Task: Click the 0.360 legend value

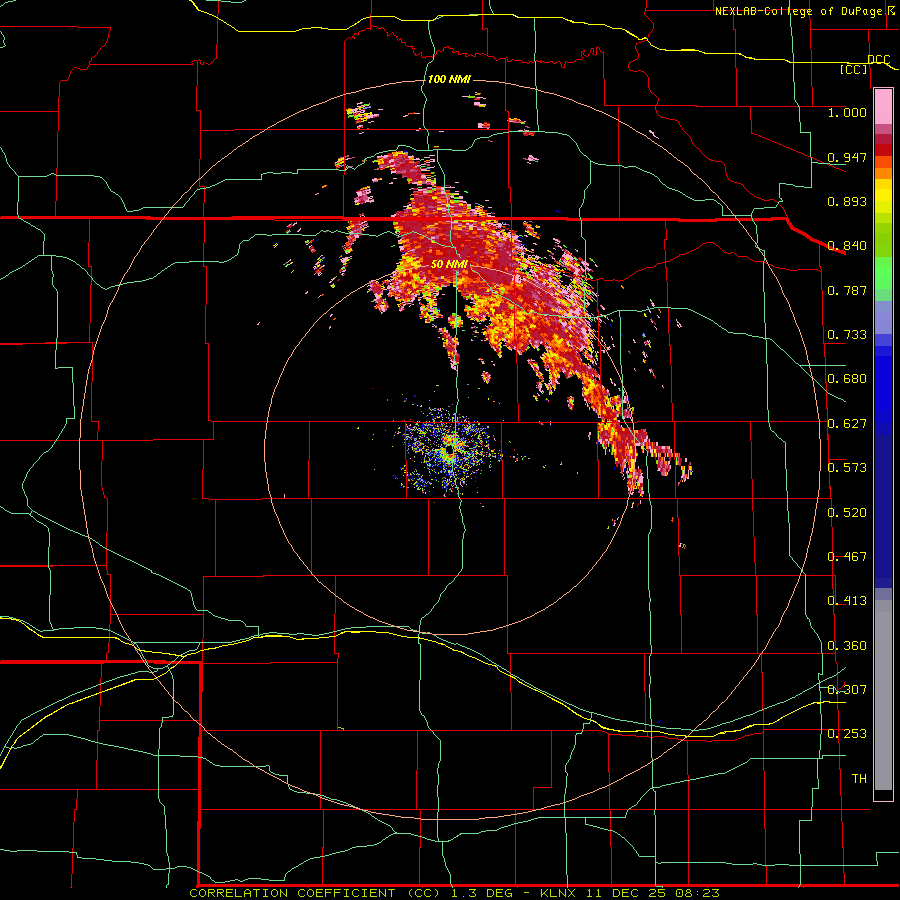Action: tap(847, 646)
